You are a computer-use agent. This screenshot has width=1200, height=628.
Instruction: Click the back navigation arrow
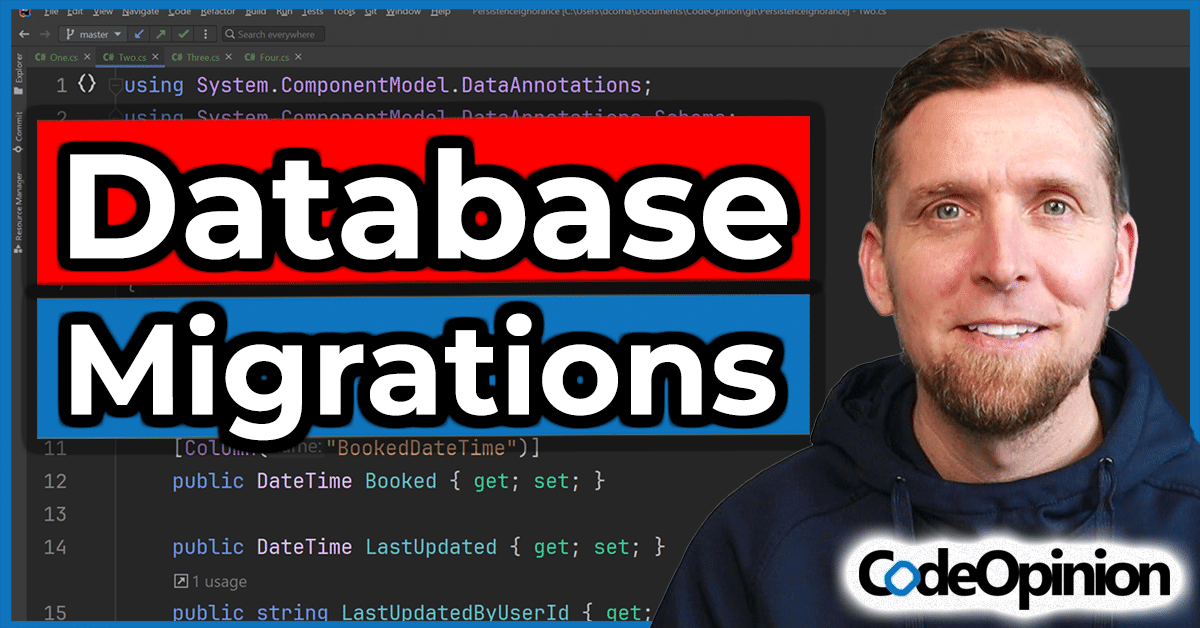pyautogui.click(x=23, y=34)
